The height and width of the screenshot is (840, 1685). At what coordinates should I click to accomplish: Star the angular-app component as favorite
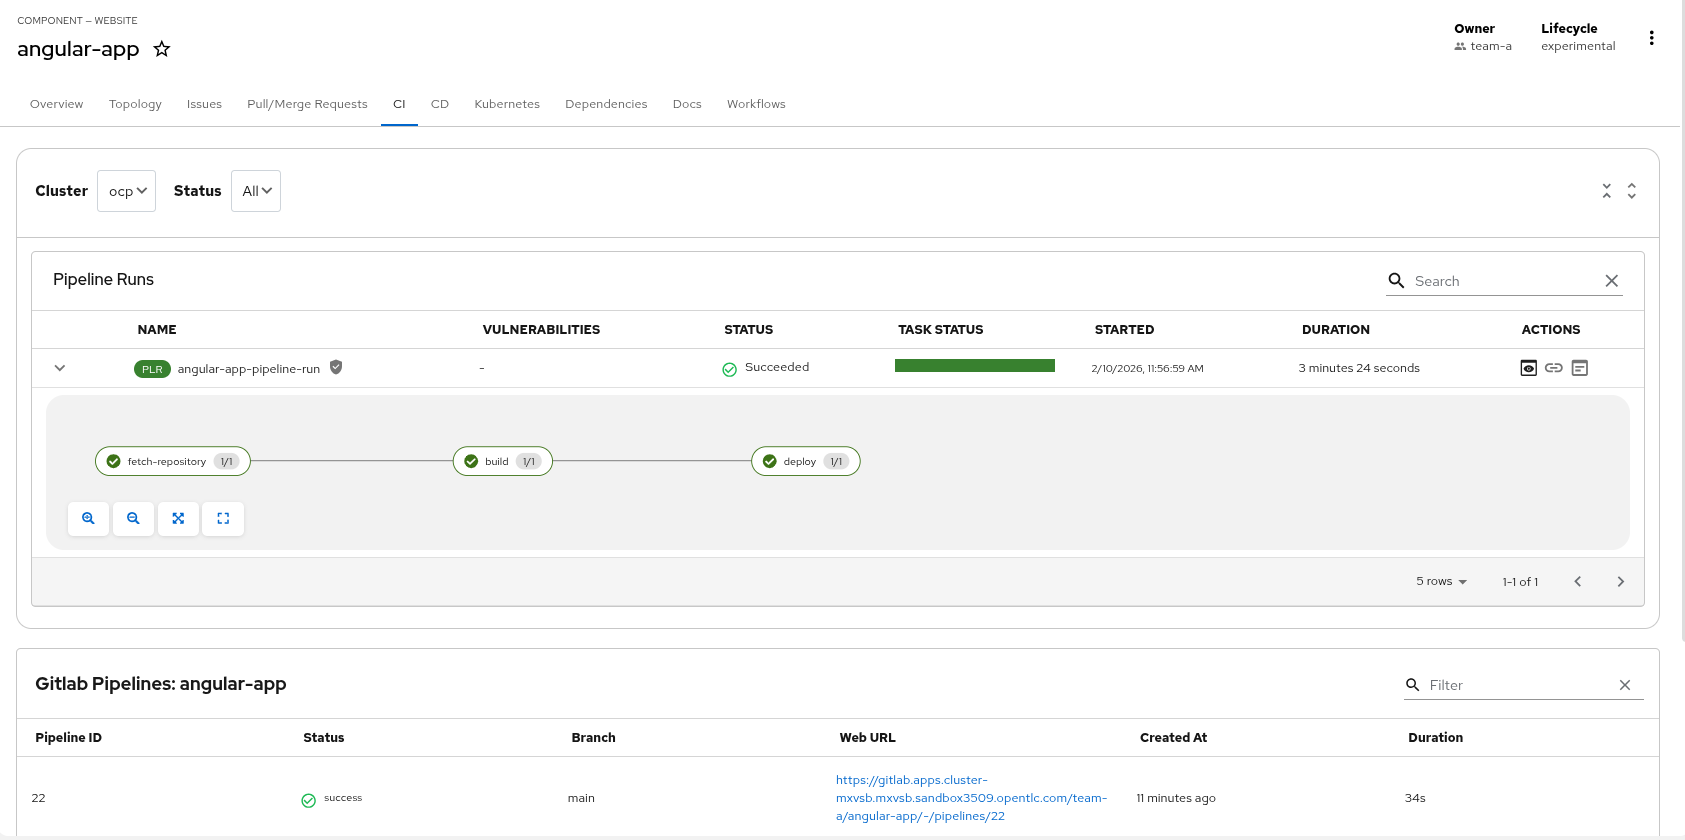click(x=161, y=49)
